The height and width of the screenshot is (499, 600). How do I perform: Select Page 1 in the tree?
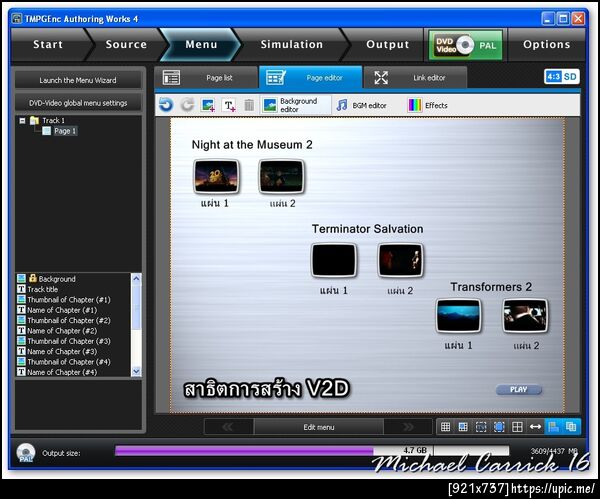pos(65,131)
